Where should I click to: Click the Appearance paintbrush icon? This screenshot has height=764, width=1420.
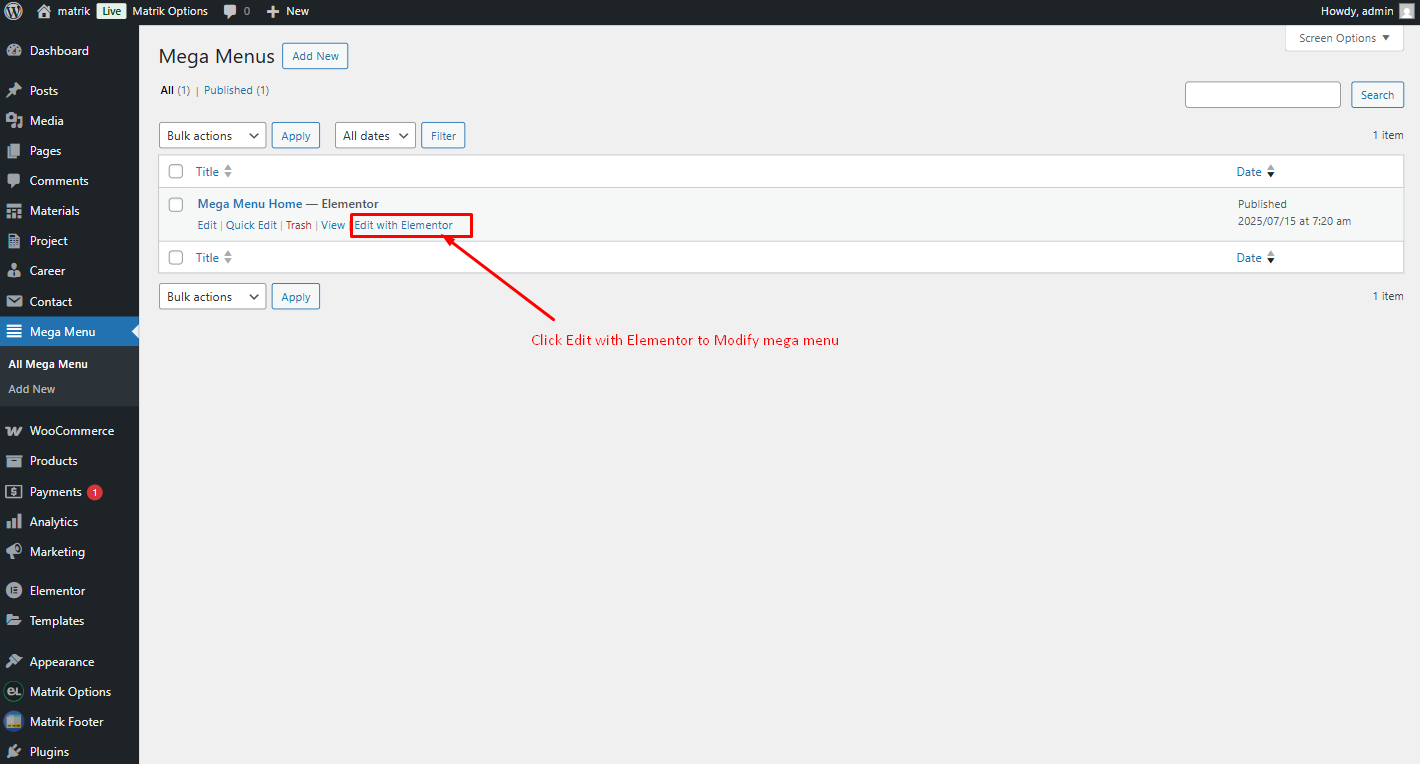click(x=14, y=662)
